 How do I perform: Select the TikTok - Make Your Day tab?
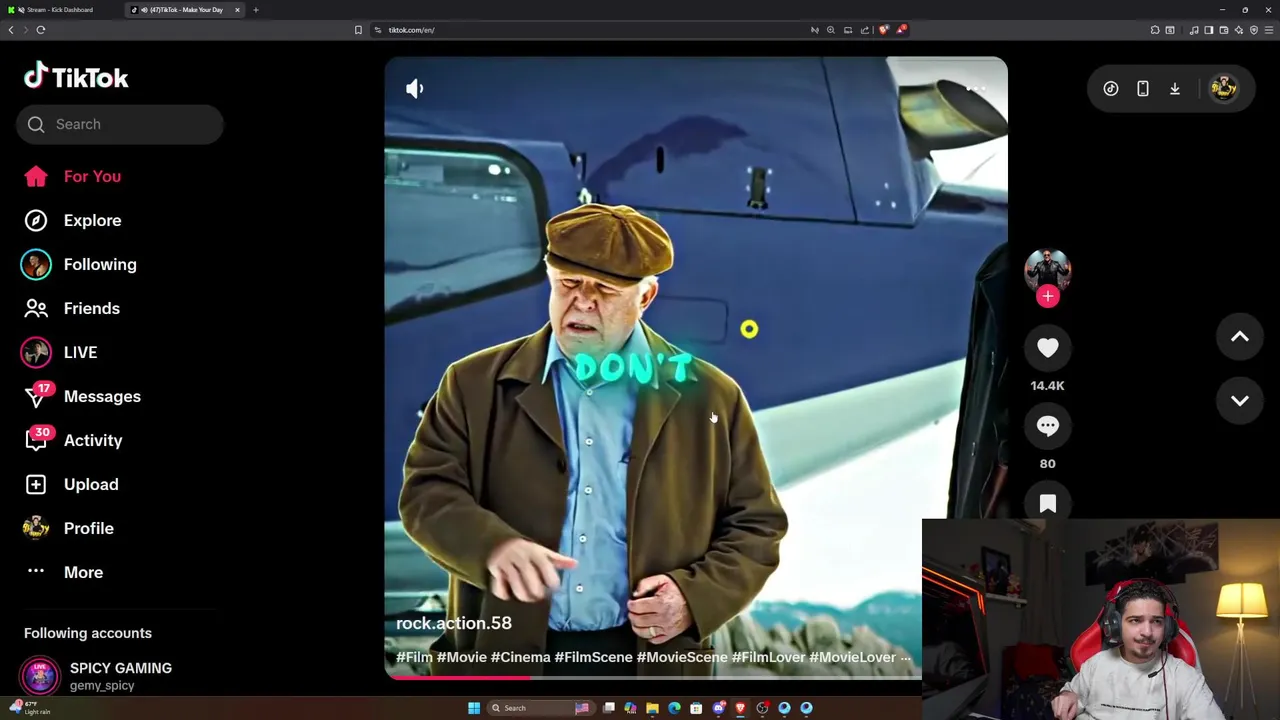[x=183, y=10]
